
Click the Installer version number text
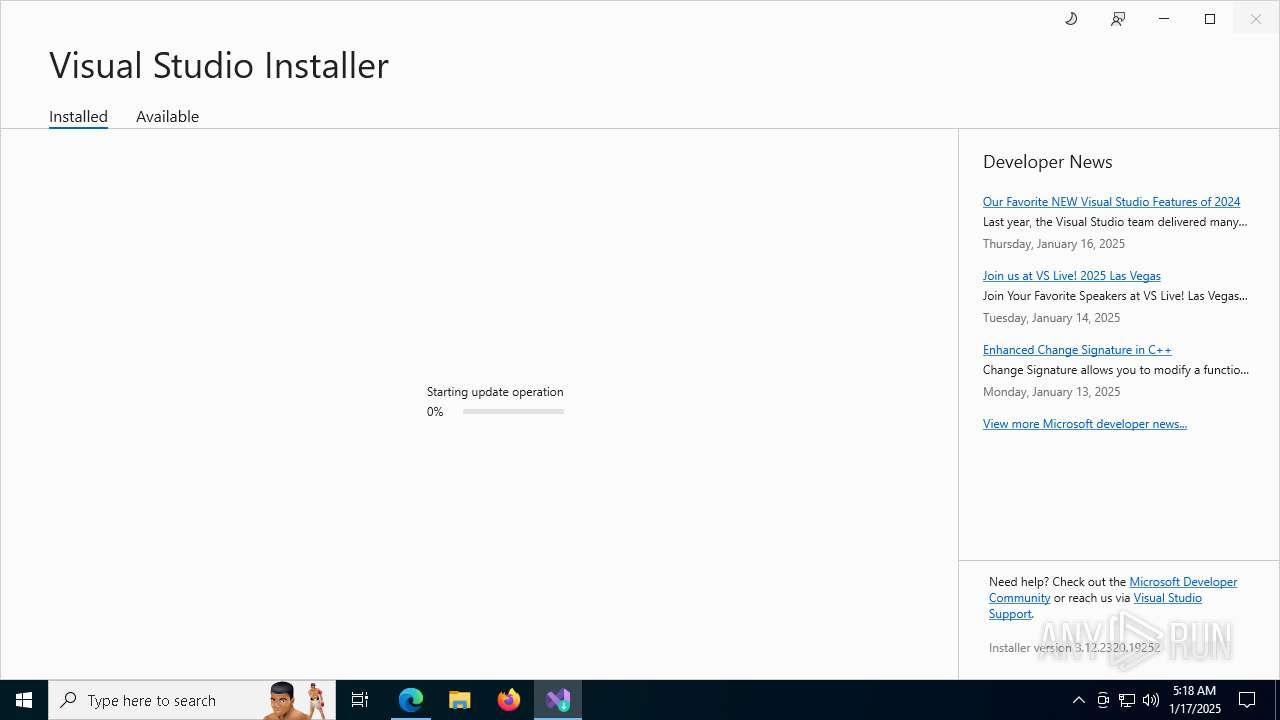click(1074, 648)
